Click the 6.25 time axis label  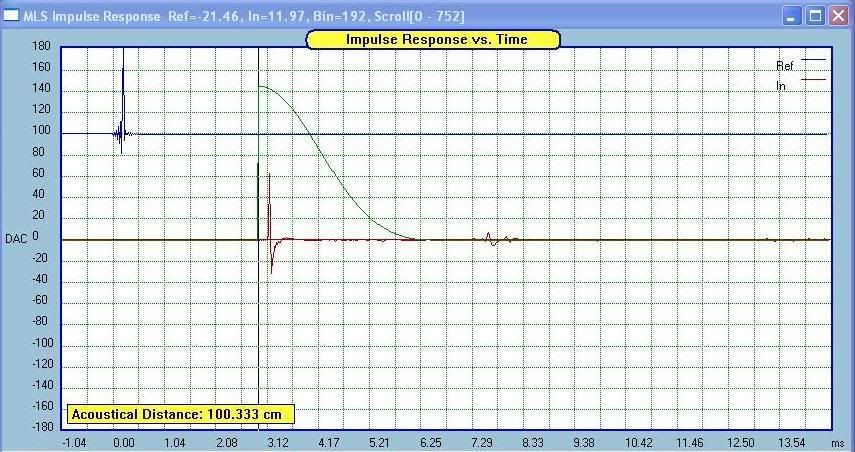431,442
